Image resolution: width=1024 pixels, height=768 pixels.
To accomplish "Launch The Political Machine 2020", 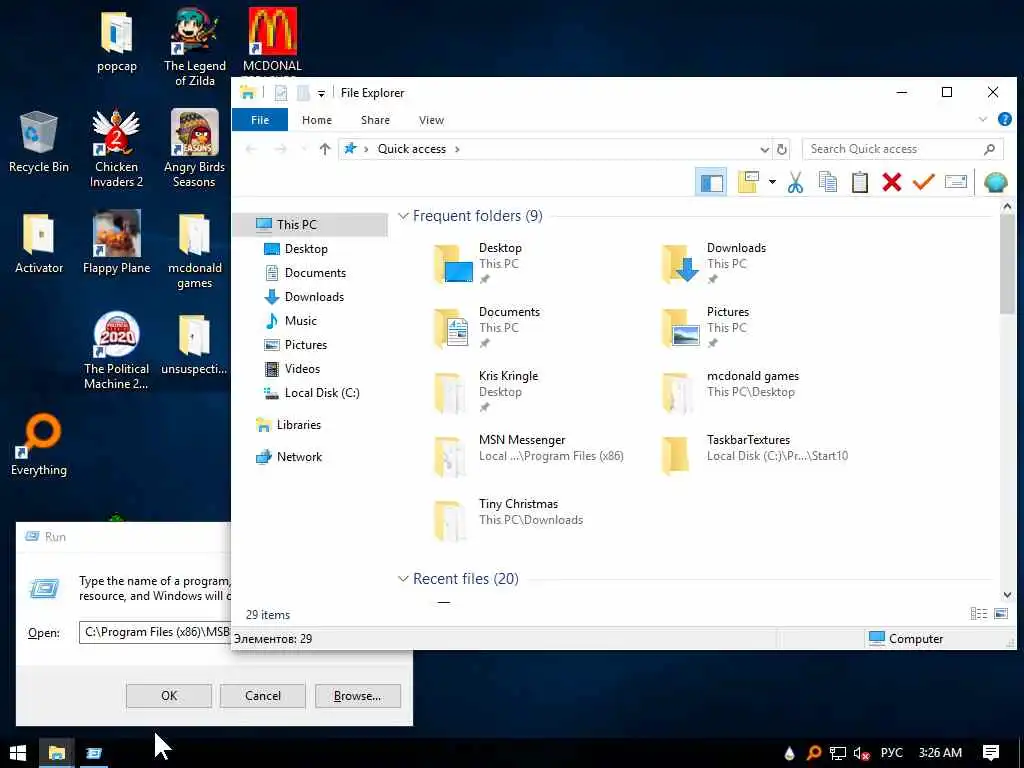I will pos(116,351).
